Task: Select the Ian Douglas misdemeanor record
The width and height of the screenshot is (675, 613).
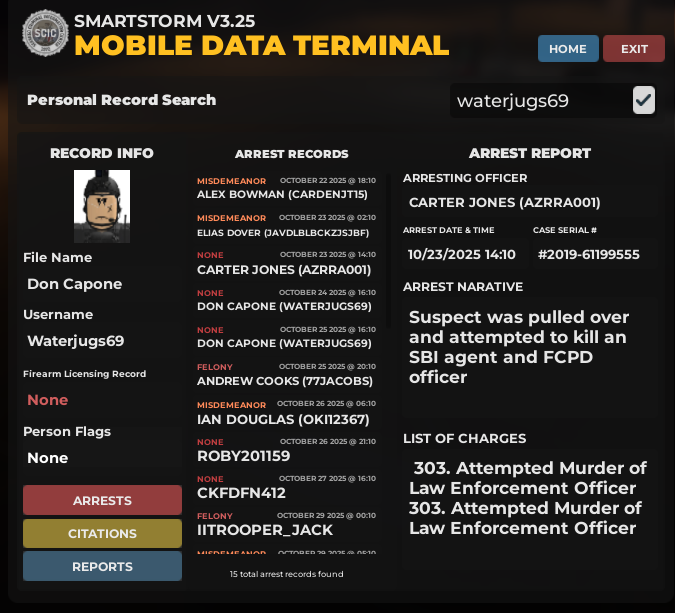Action: tap(286, 412)
